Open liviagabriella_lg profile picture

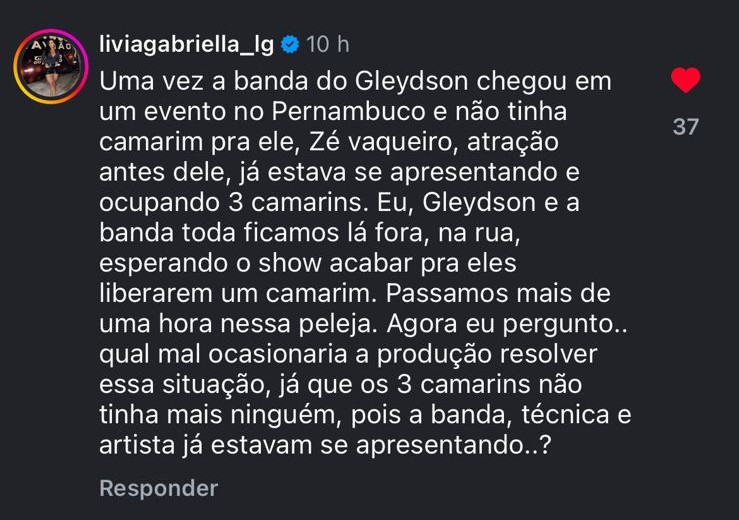(x=49, y=64)
